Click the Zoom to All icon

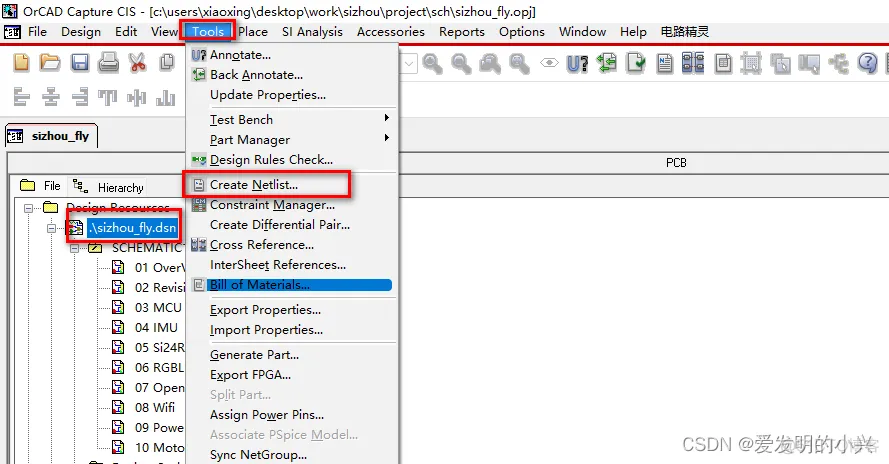[519, 64]
